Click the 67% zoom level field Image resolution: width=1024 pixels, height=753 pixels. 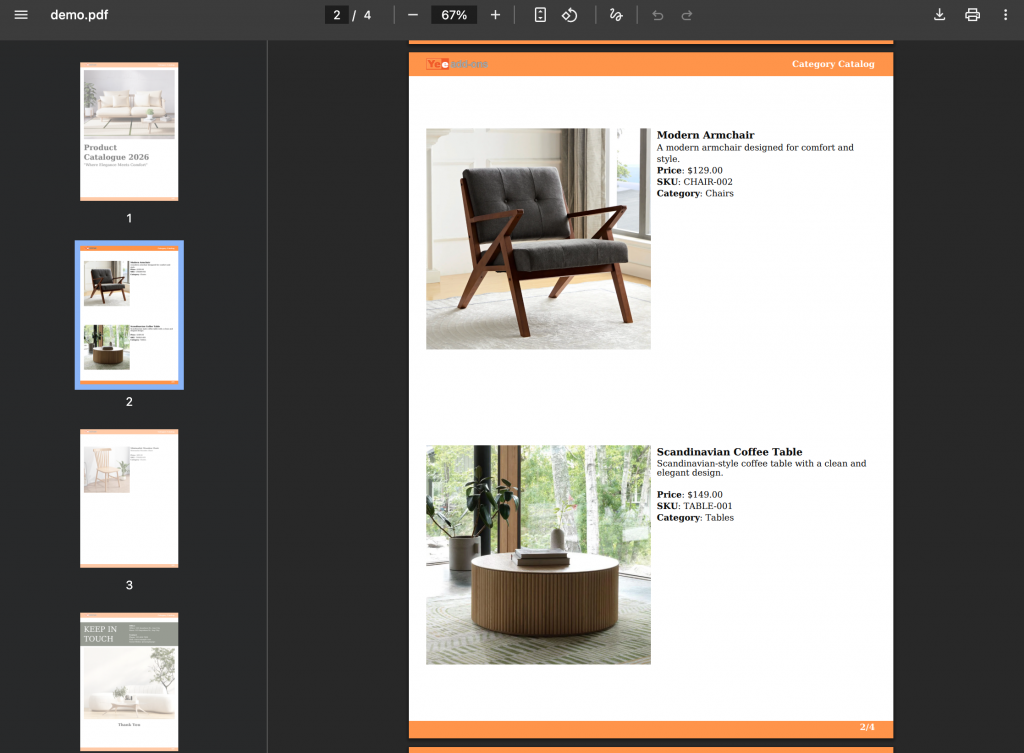[454, 15]
